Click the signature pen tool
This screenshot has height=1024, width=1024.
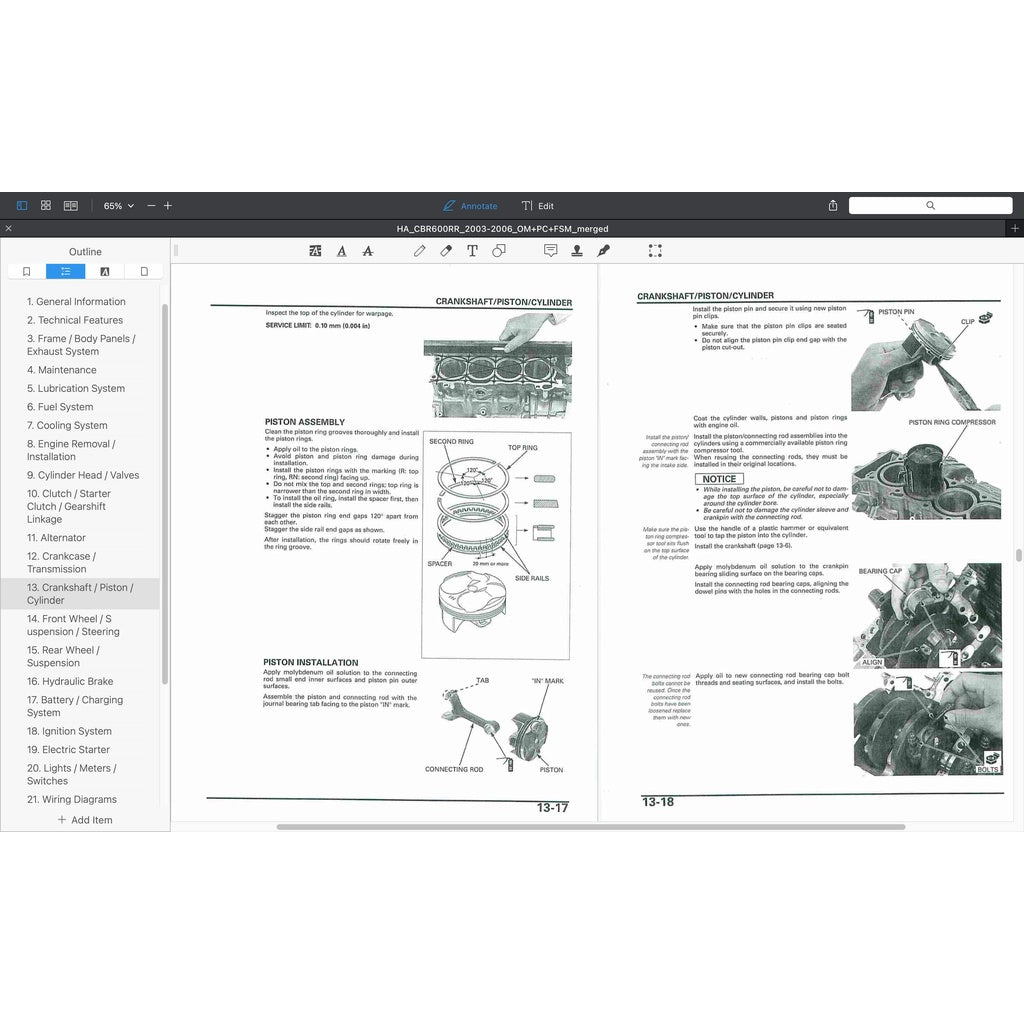coord(603,251)
